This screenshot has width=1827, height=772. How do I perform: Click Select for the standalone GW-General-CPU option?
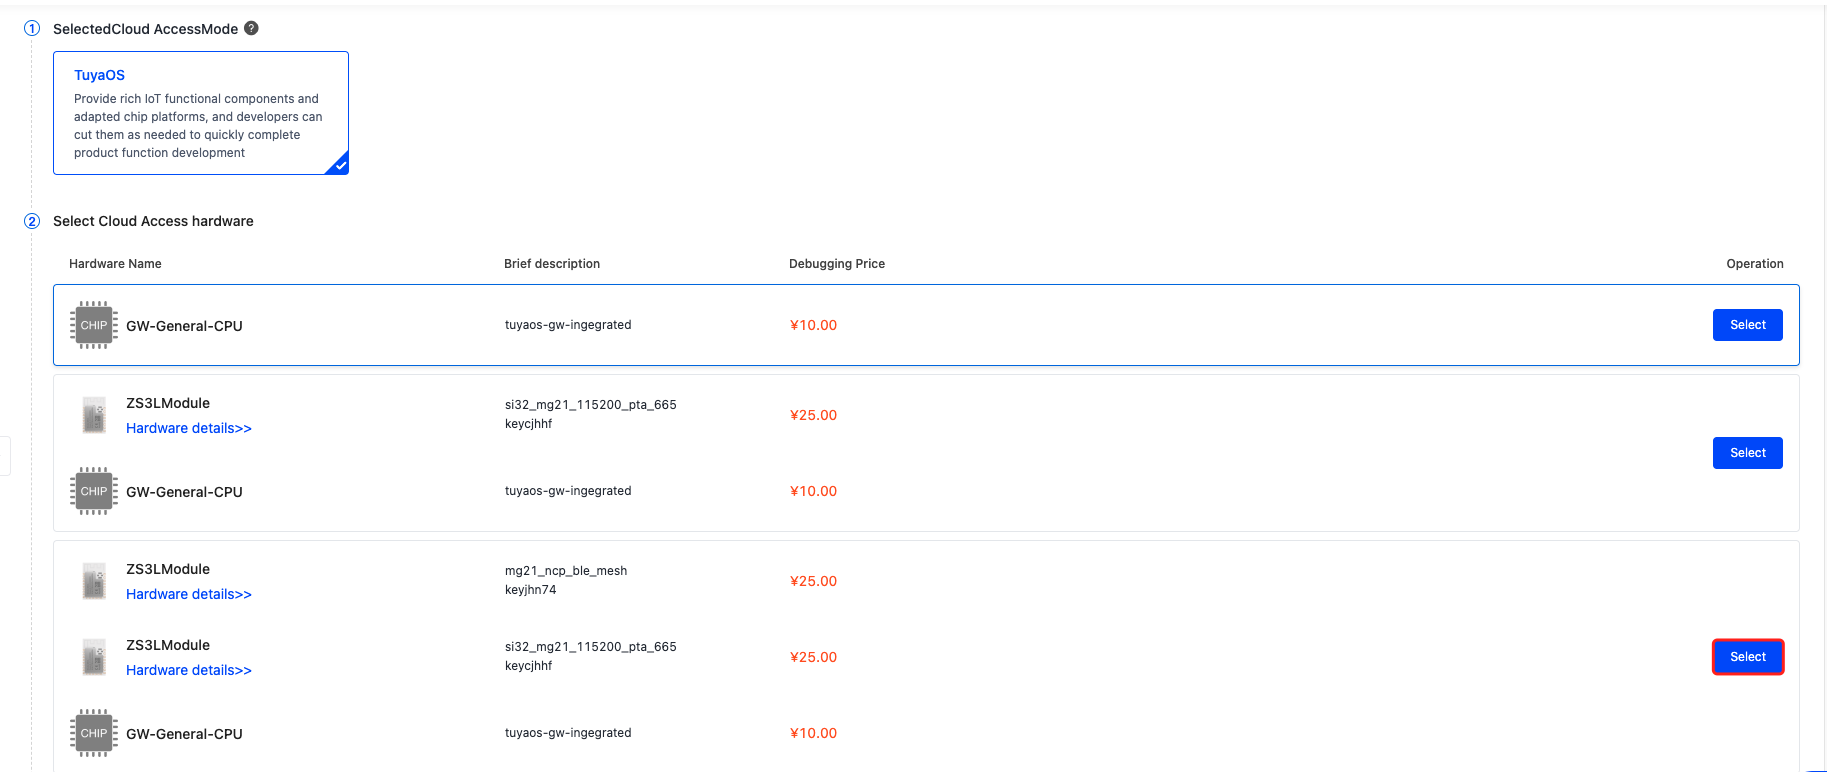pyautogui.click(x=1747, y=325)
